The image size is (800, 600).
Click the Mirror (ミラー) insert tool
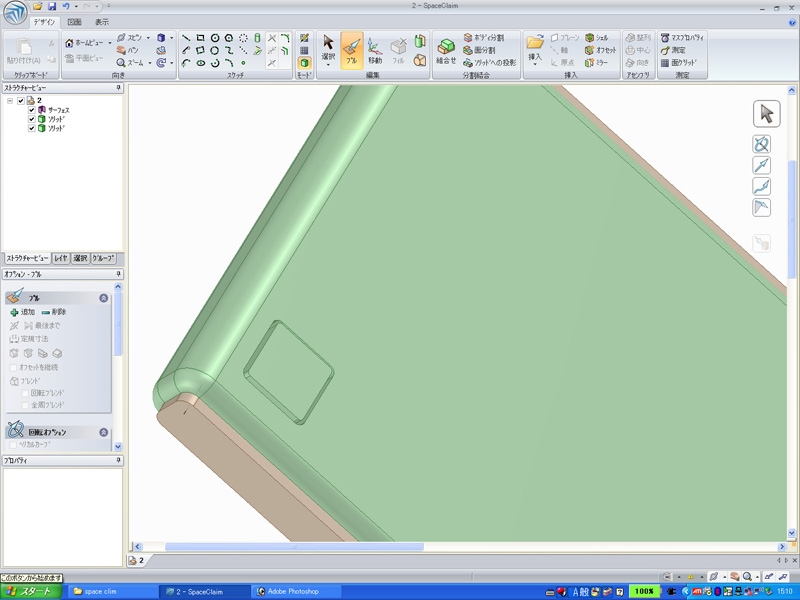tap(596, 62)
